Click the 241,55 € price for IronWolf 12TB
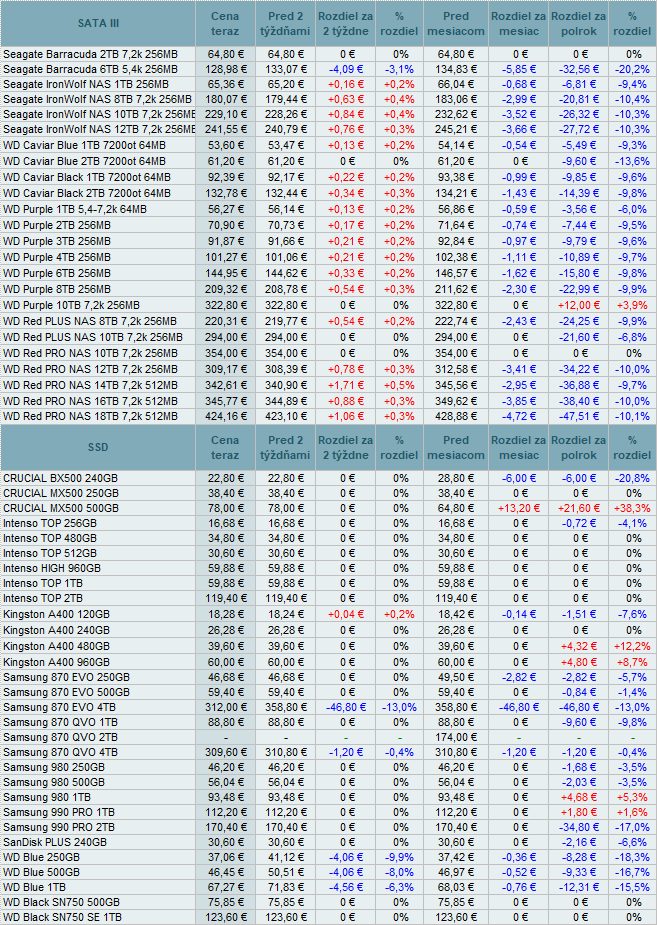 225,129
